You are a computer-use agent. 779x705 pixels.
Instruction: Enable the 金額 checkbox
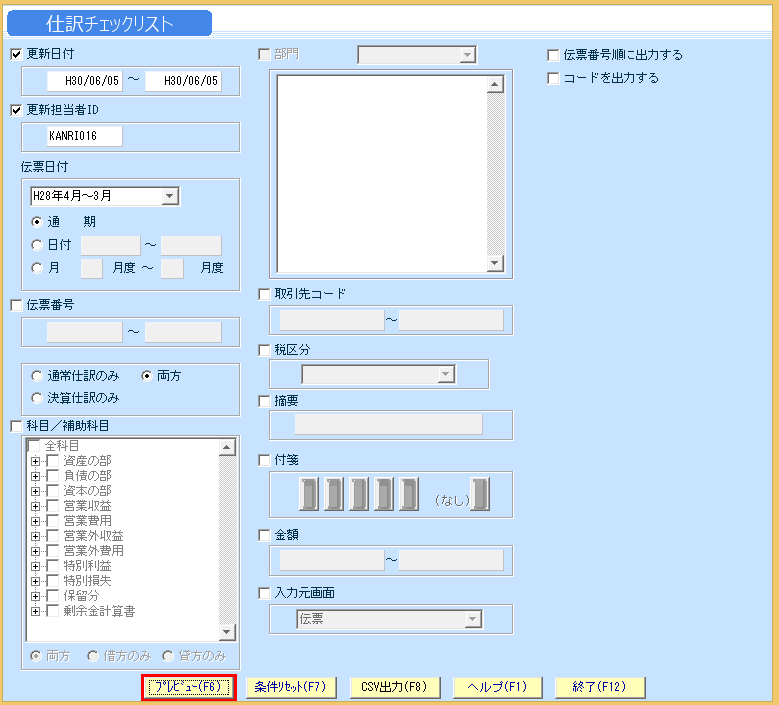point(264,536)
